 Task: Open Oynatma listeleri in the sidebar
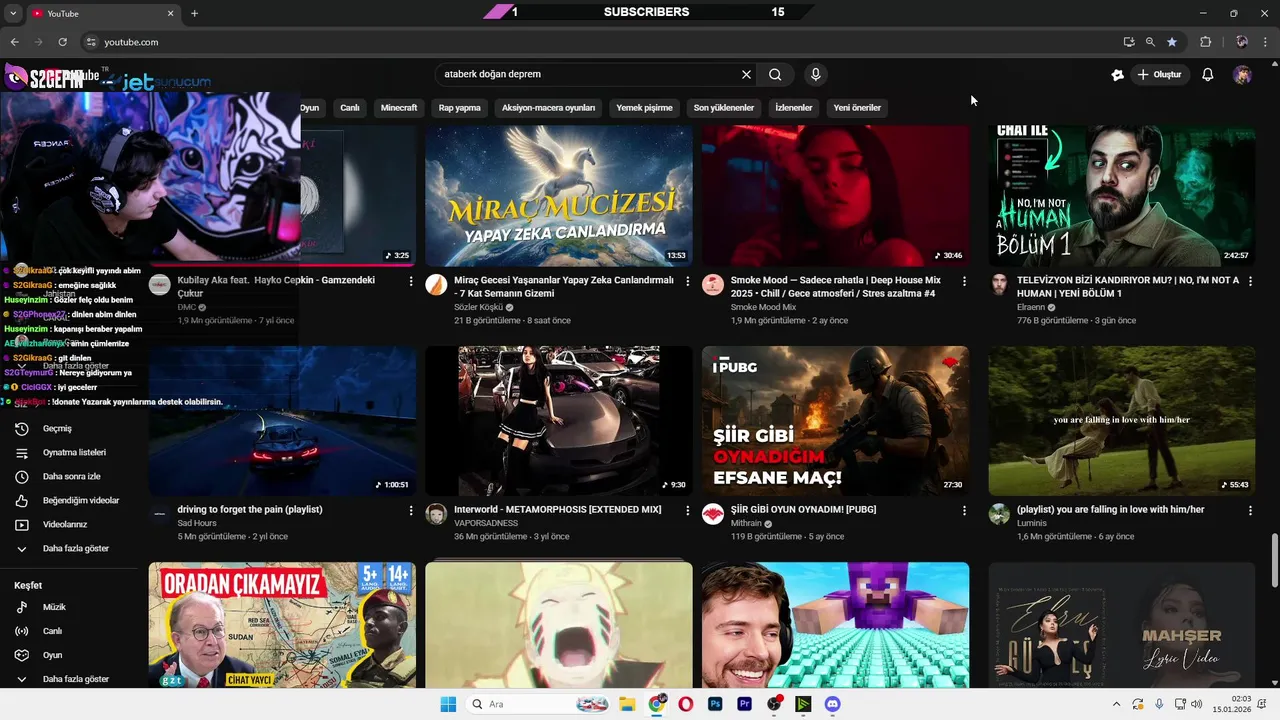tap(74, 453)
